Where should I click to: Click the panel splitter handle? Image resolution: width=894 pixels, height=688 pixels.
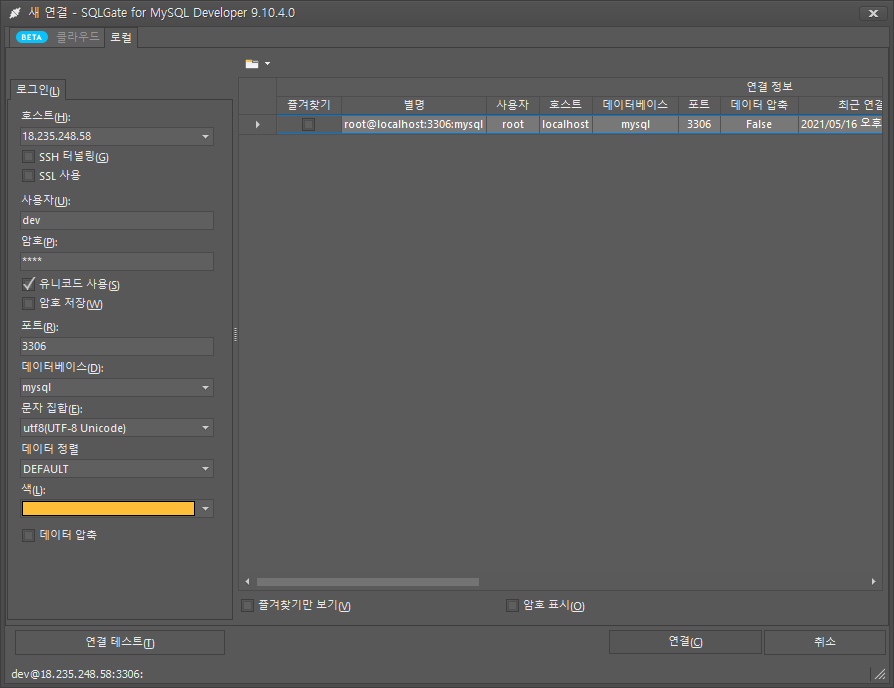pyautogui.click(x=235, y=335)
